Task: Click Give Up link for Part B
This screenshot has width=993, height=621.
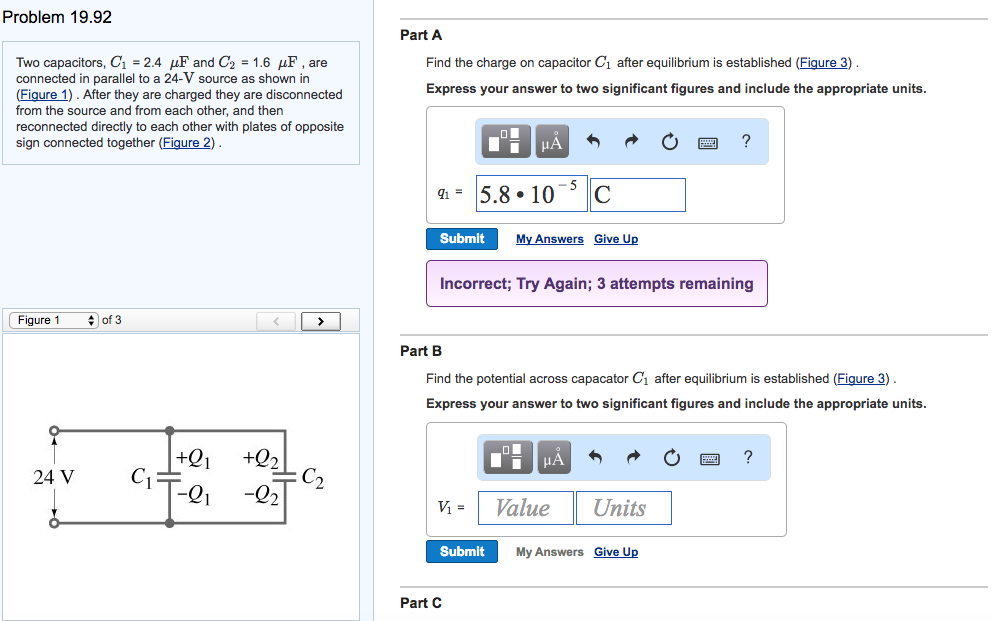Action: click(616, 552)
